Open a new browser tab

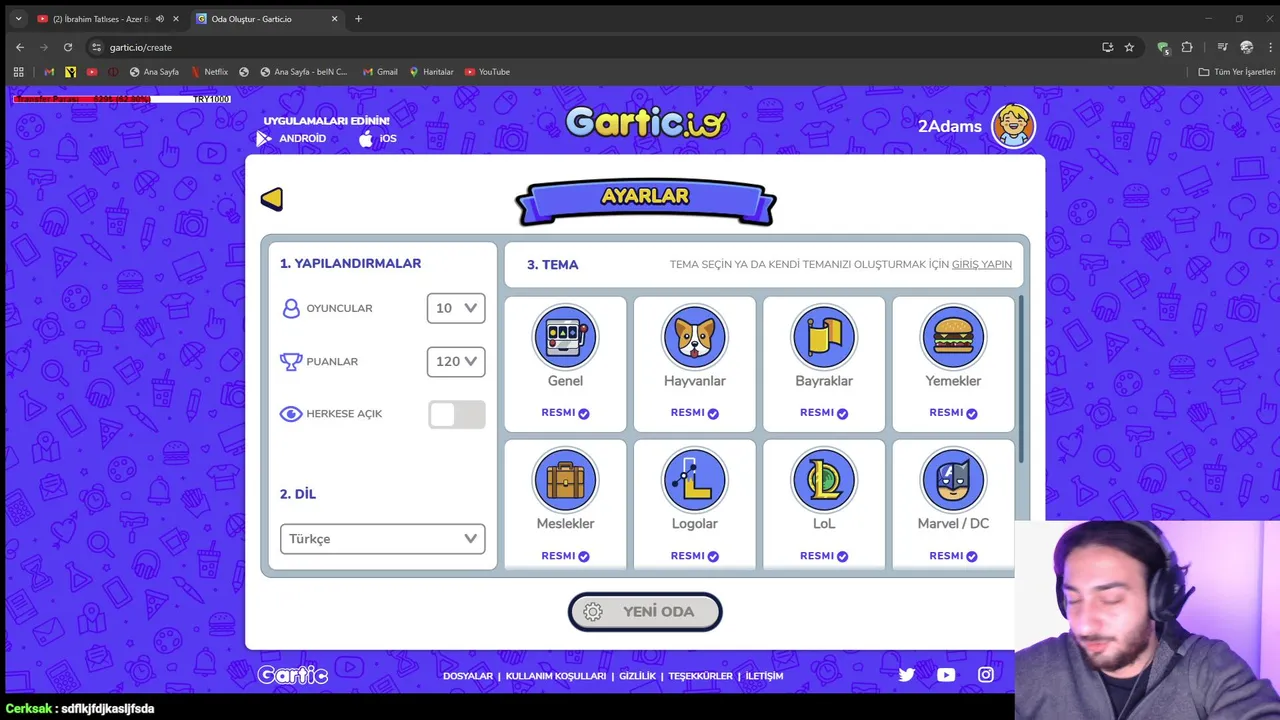tap(359, 19)
